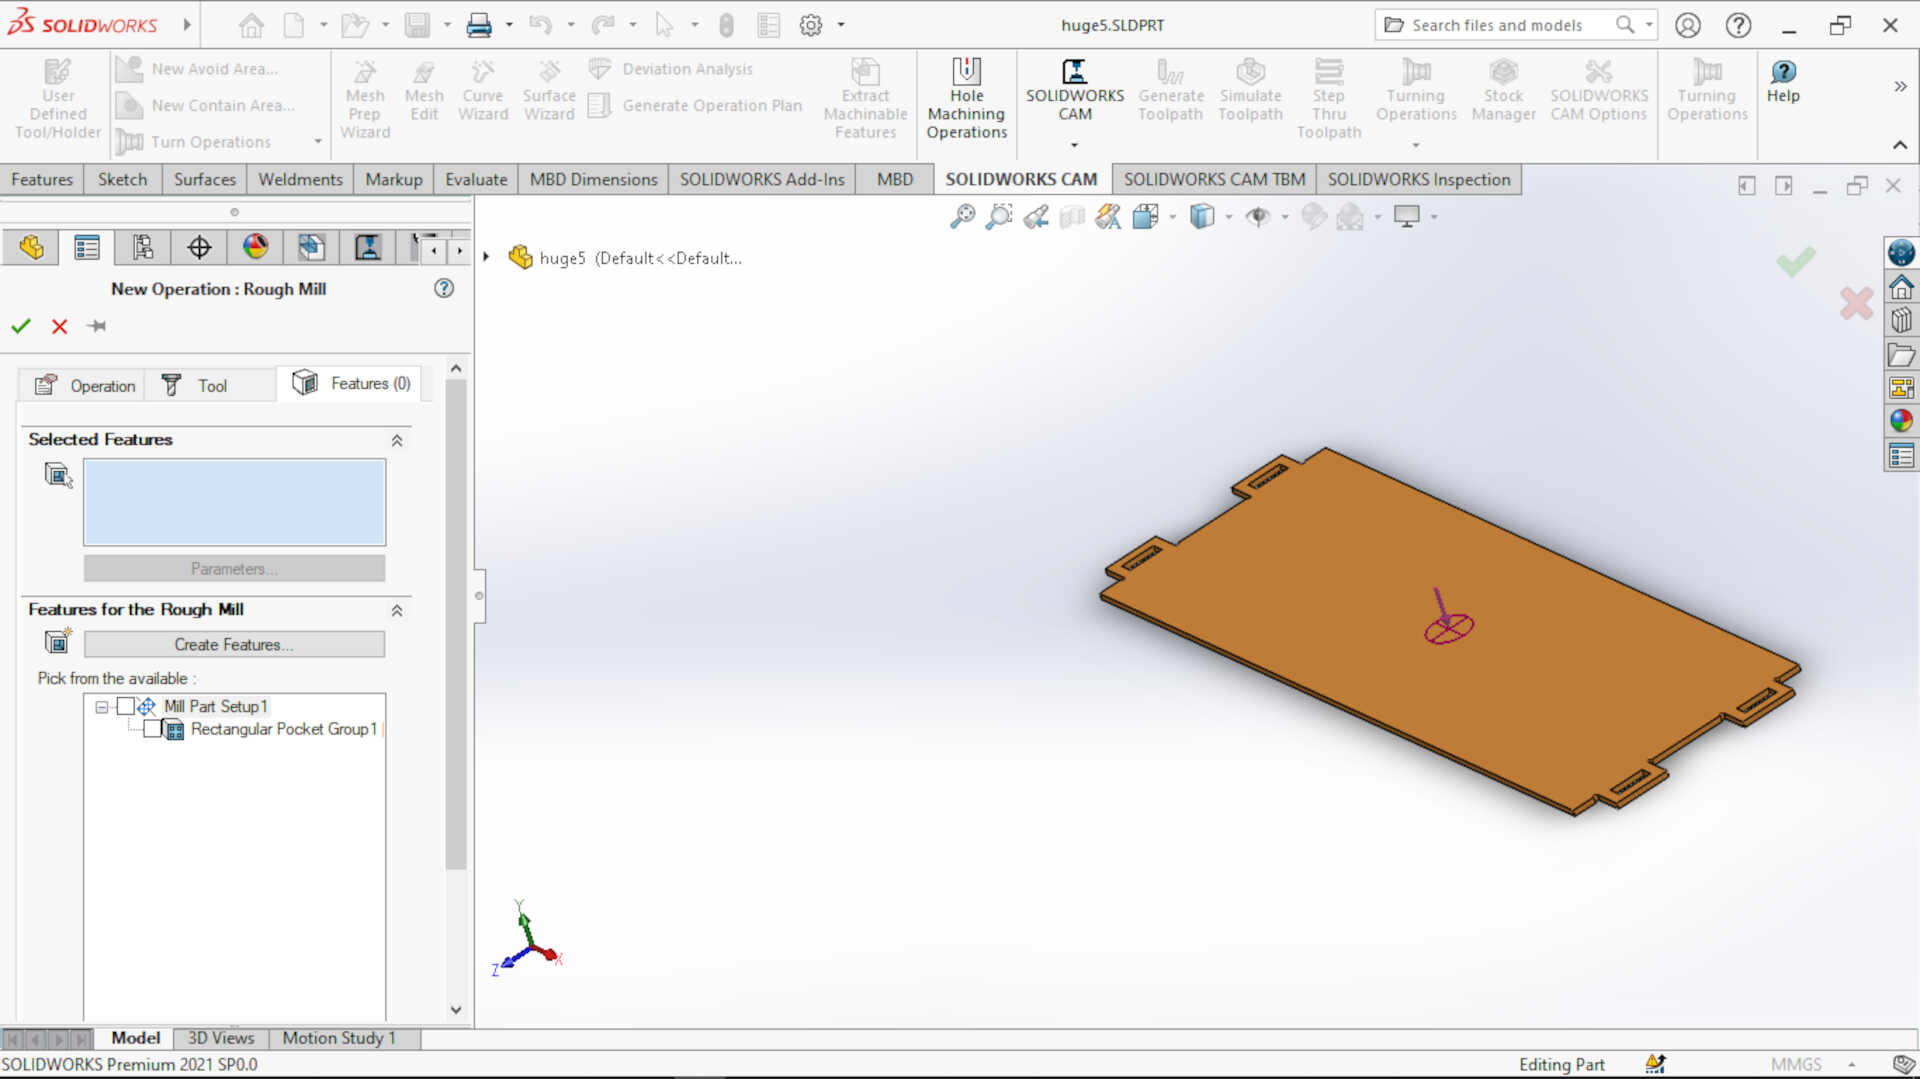Open the Surface Wizard tool
This screenshot has height=1079, width=1920.
tap(548, 90)
